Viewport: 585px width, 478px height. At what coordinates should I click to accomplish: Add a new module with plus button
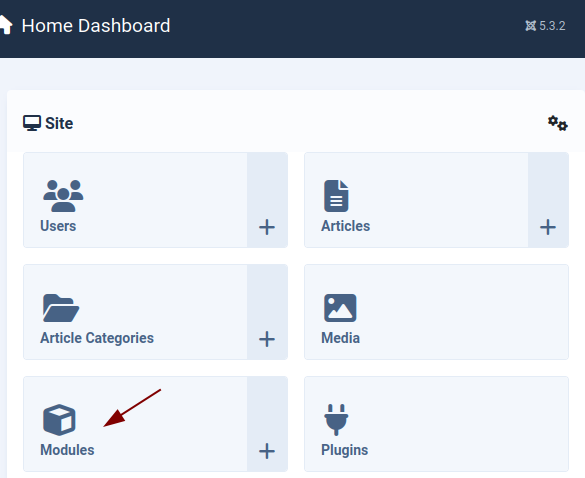pos(267,451)
